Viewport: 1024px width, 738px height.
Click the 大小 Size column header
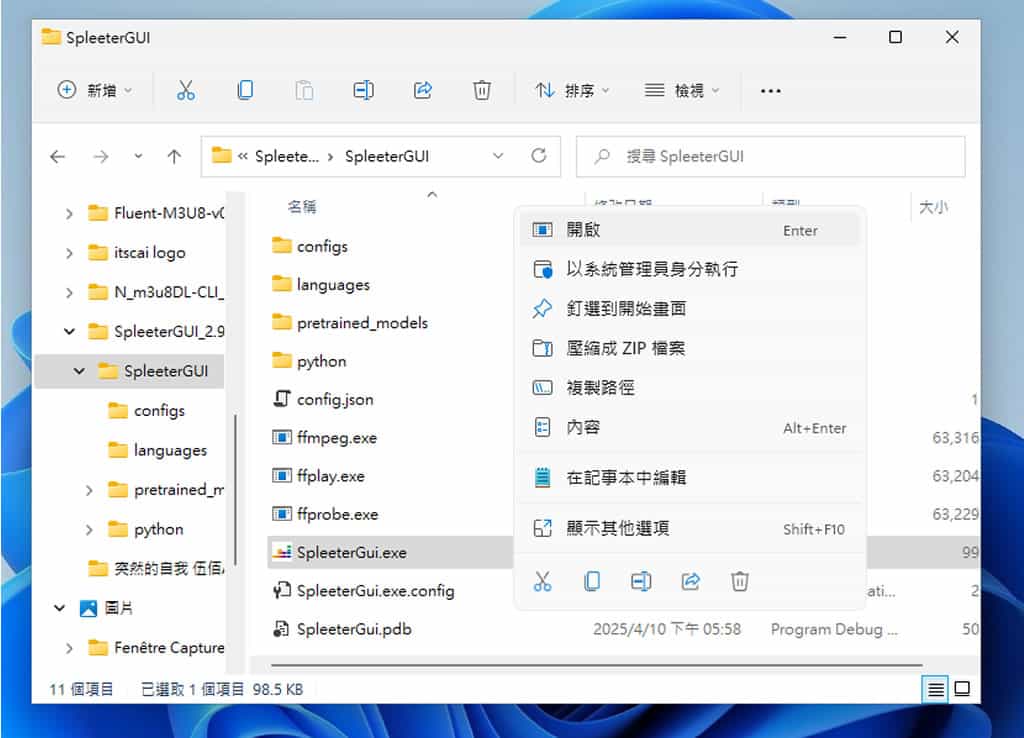(933, 208)
